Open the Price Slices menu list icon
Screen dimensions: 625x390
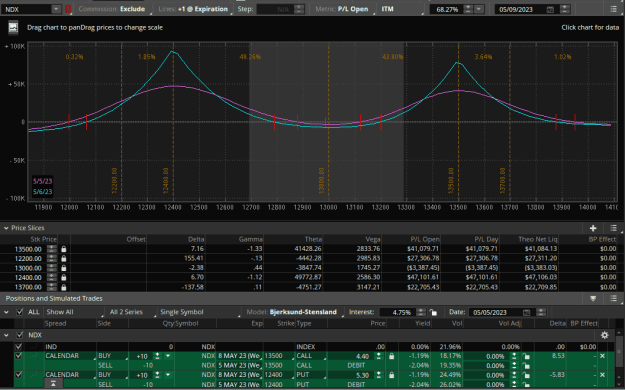pos(613,228)
